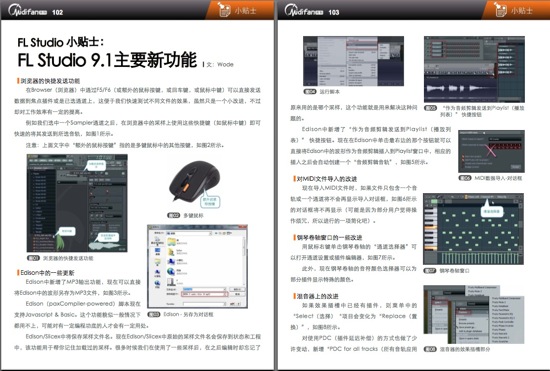Click the 图02 badge beside 多键鼠标
This screenshot has width=550, height=371.
174,216
